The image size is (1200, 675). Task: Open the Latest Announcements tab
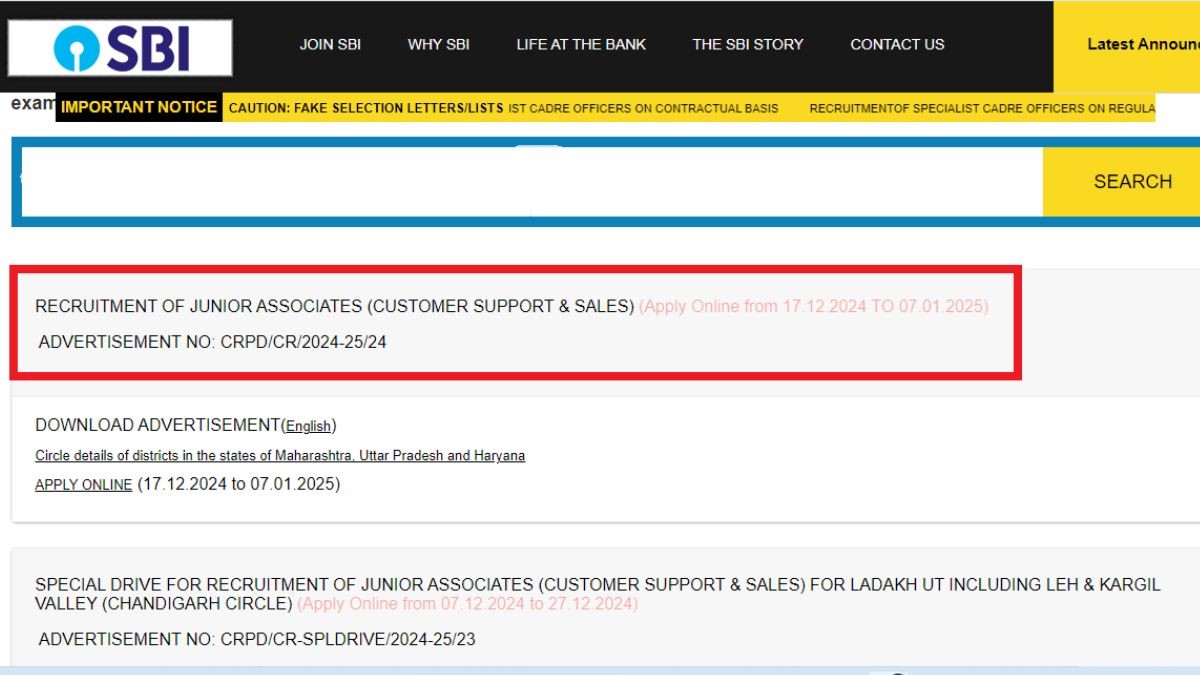pos(1142,44)
